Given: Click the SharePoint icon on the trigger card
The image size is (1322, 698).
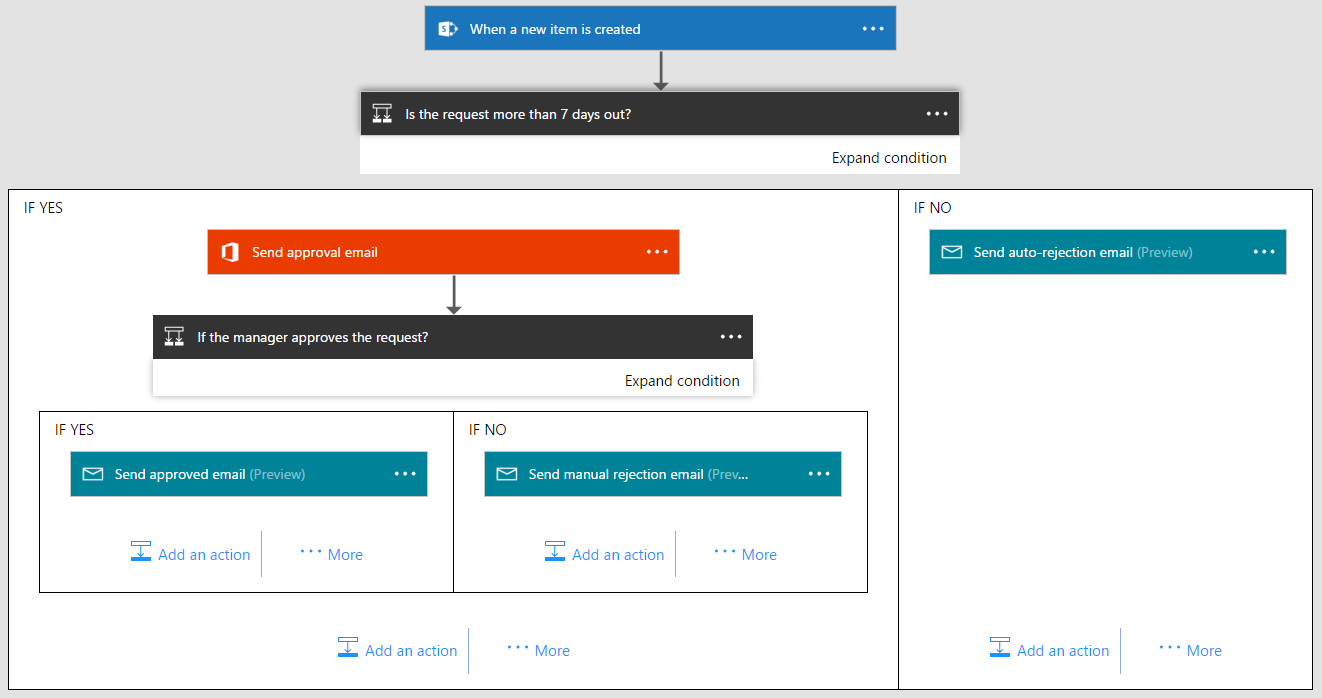Looking at the screenshot, I should [448, 28].
